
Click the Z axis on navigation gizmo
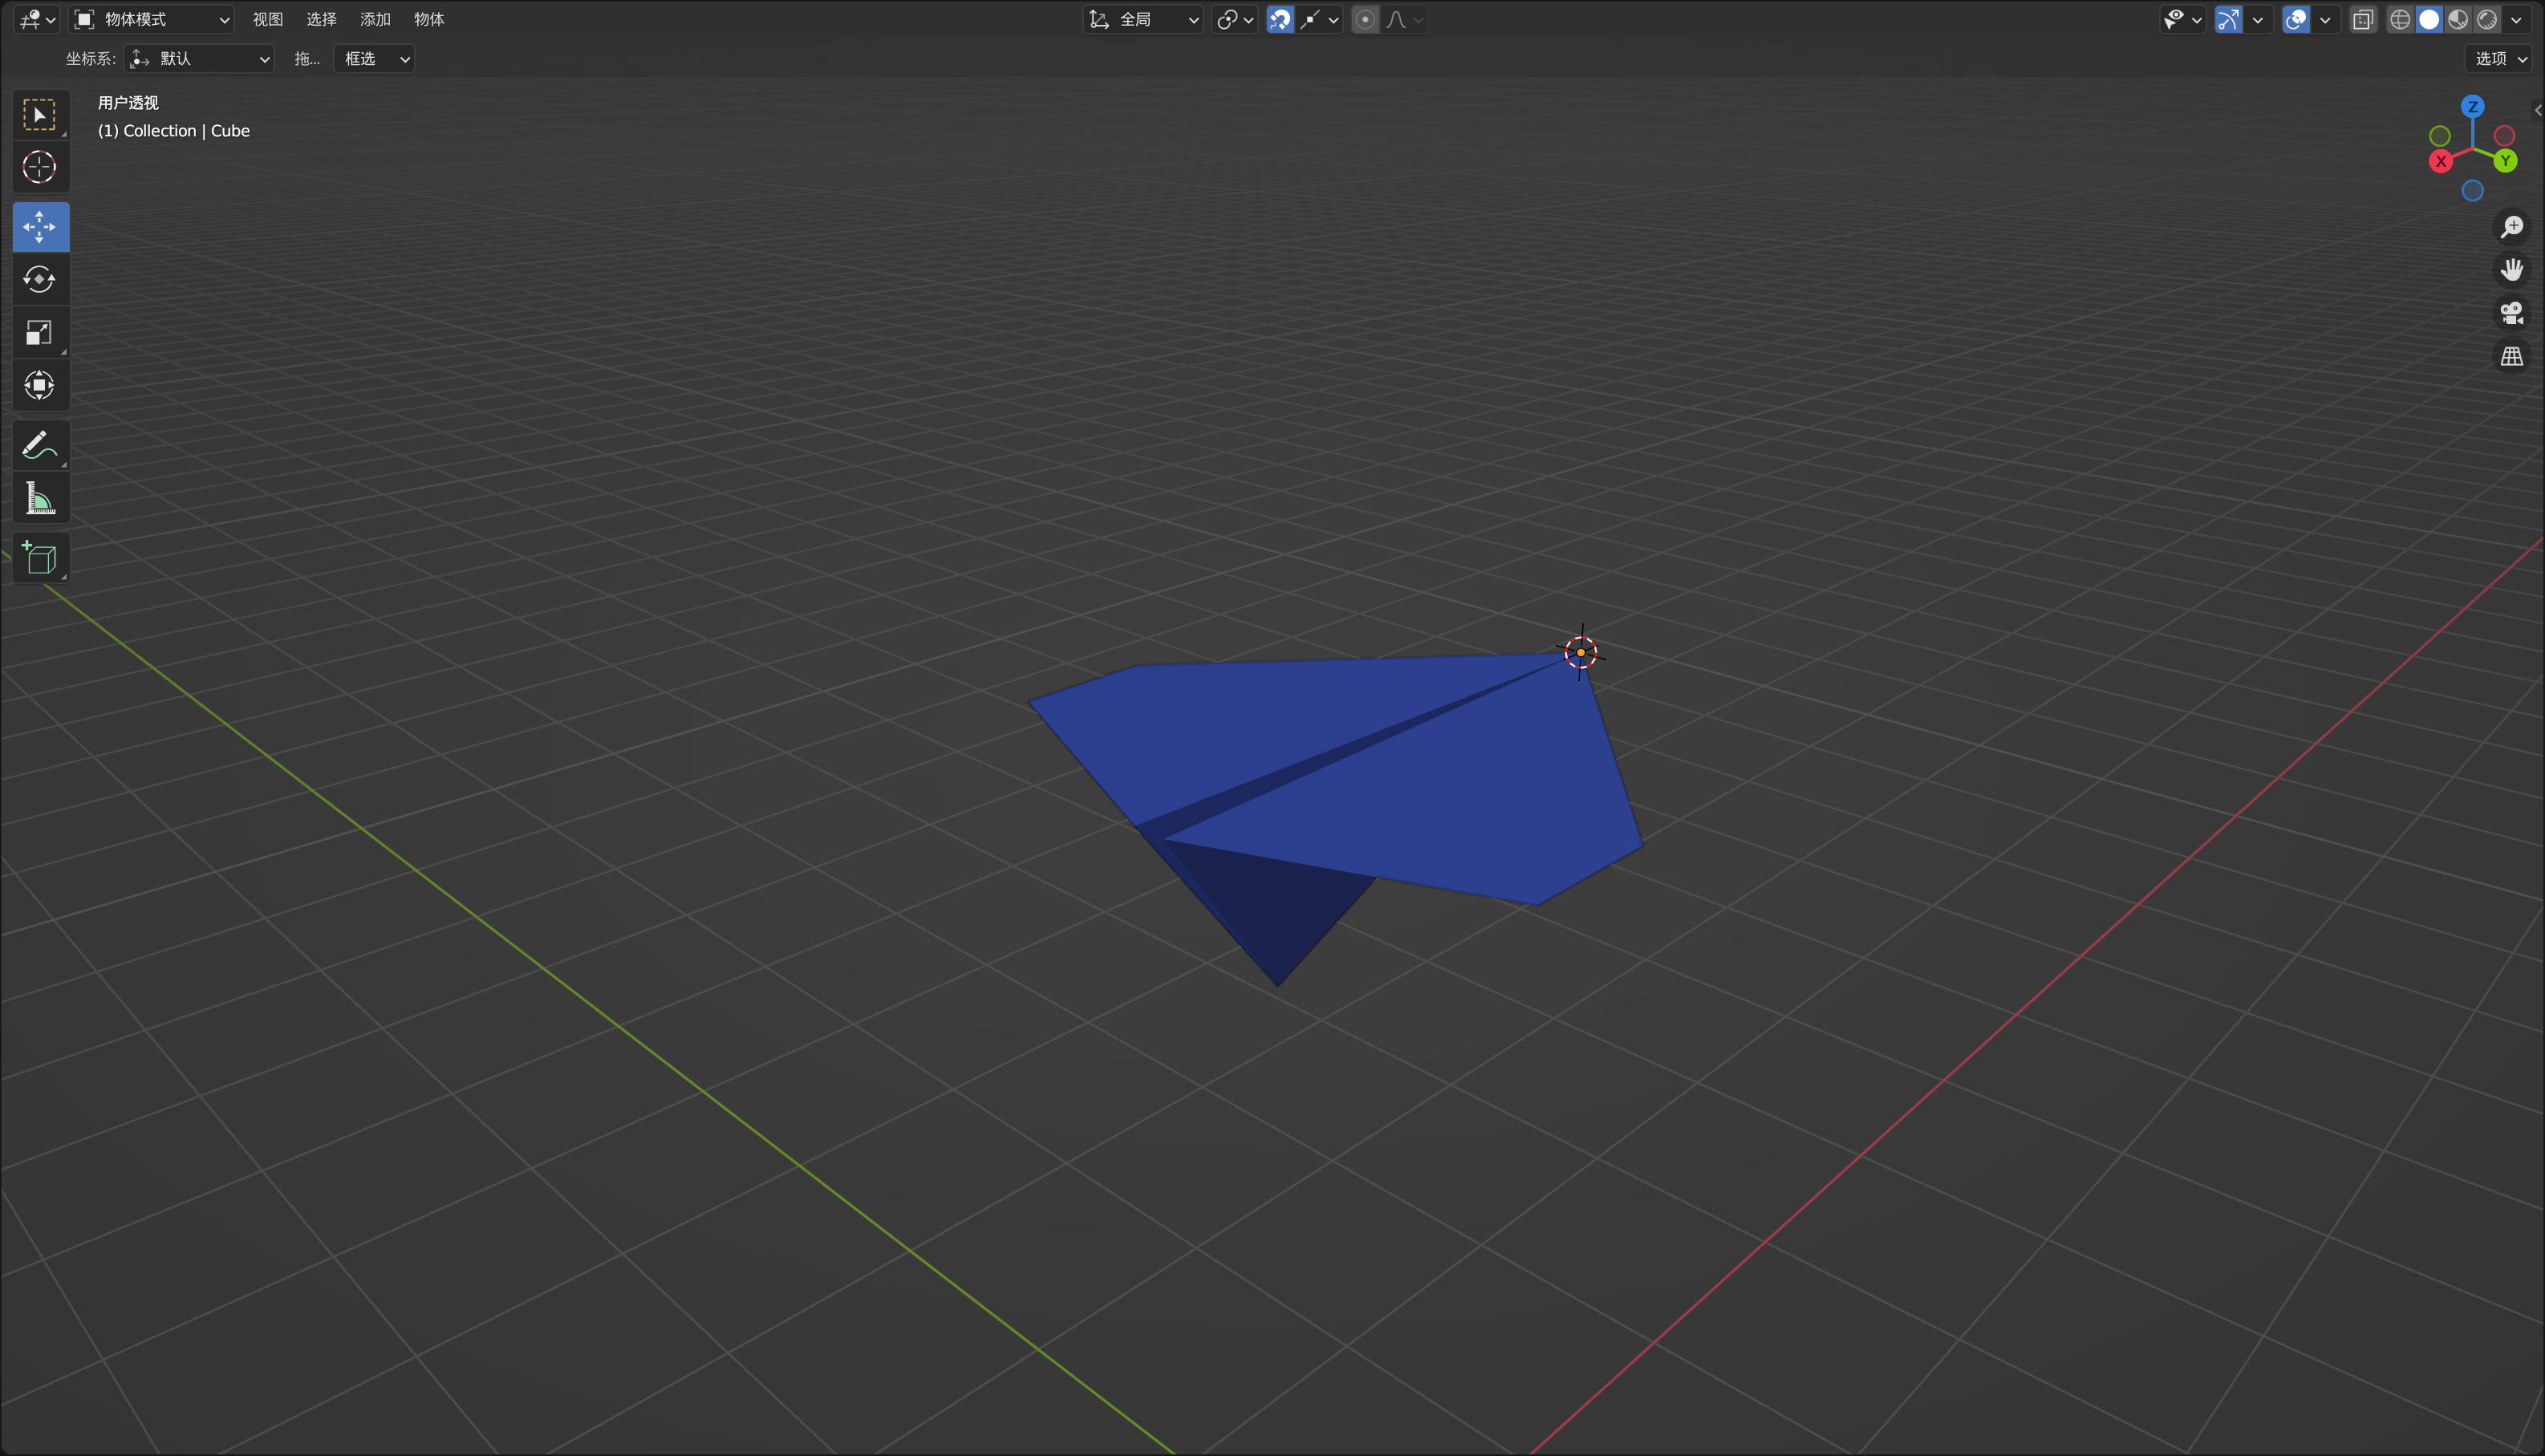coord(2473,106)
